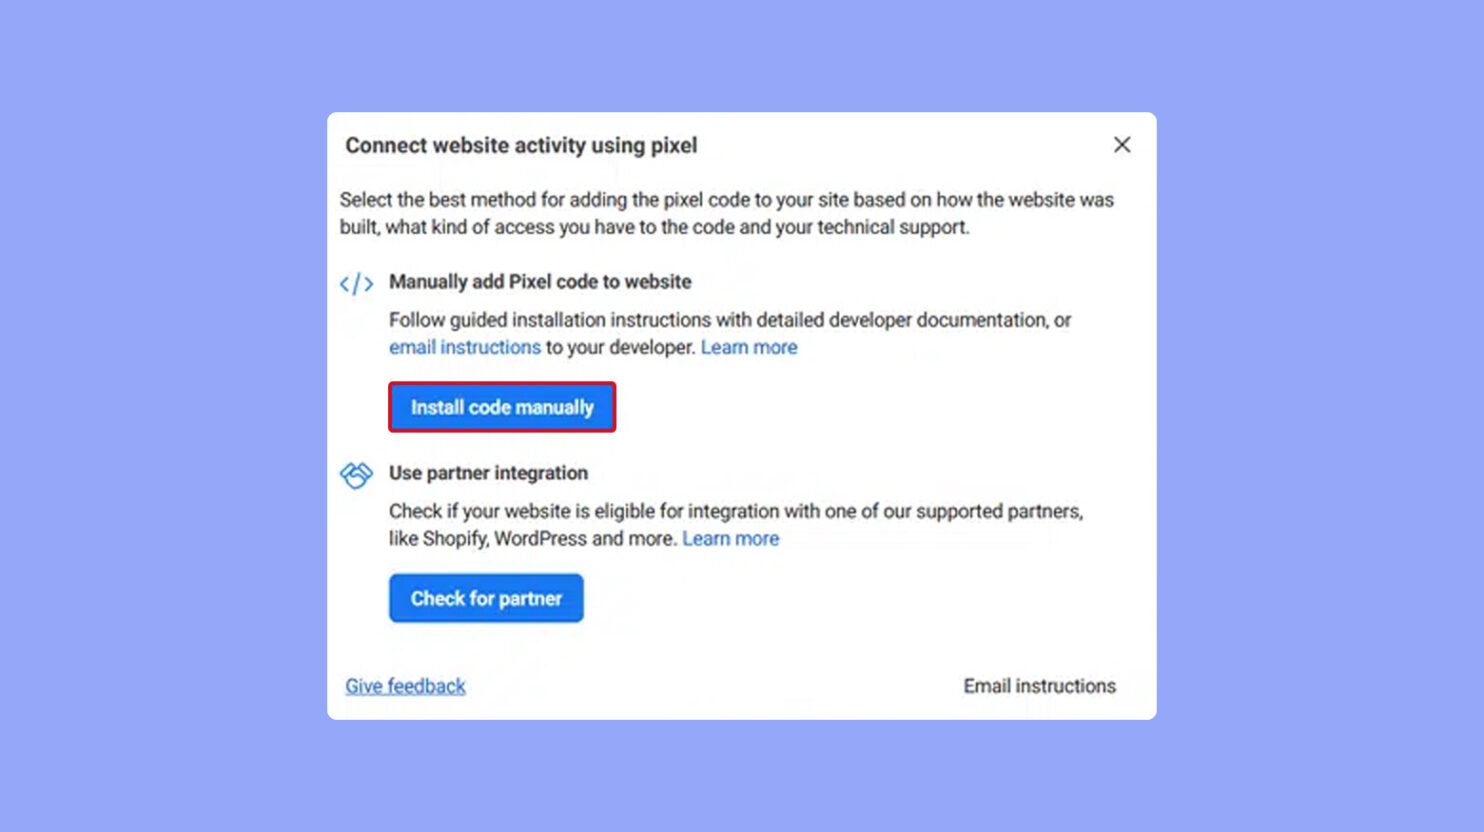Close the pixel connection dialog with X

(1122, 145)
